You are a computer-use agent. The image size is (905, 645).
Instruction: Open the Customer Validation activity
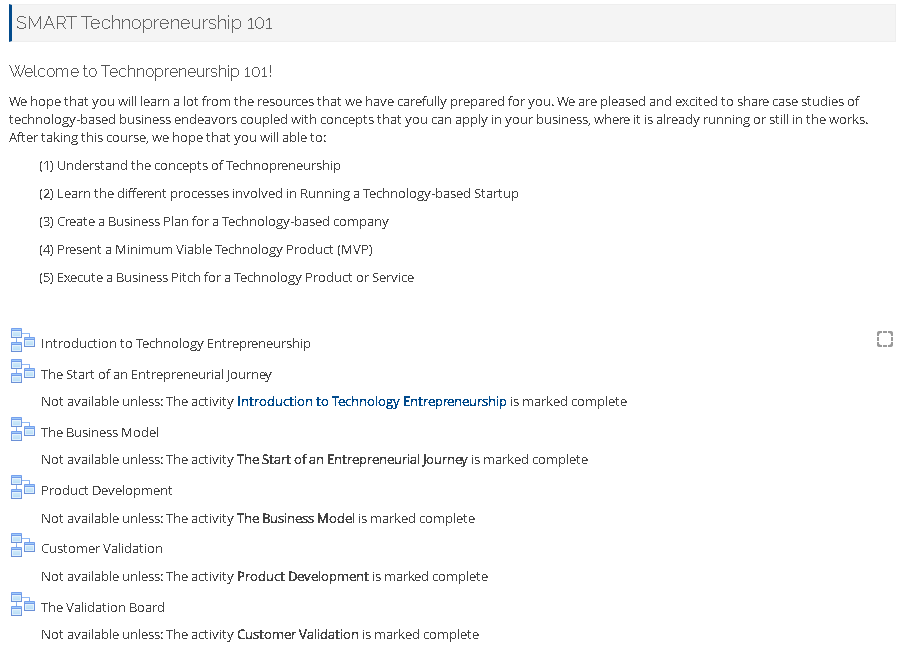(x=102, y=548)
